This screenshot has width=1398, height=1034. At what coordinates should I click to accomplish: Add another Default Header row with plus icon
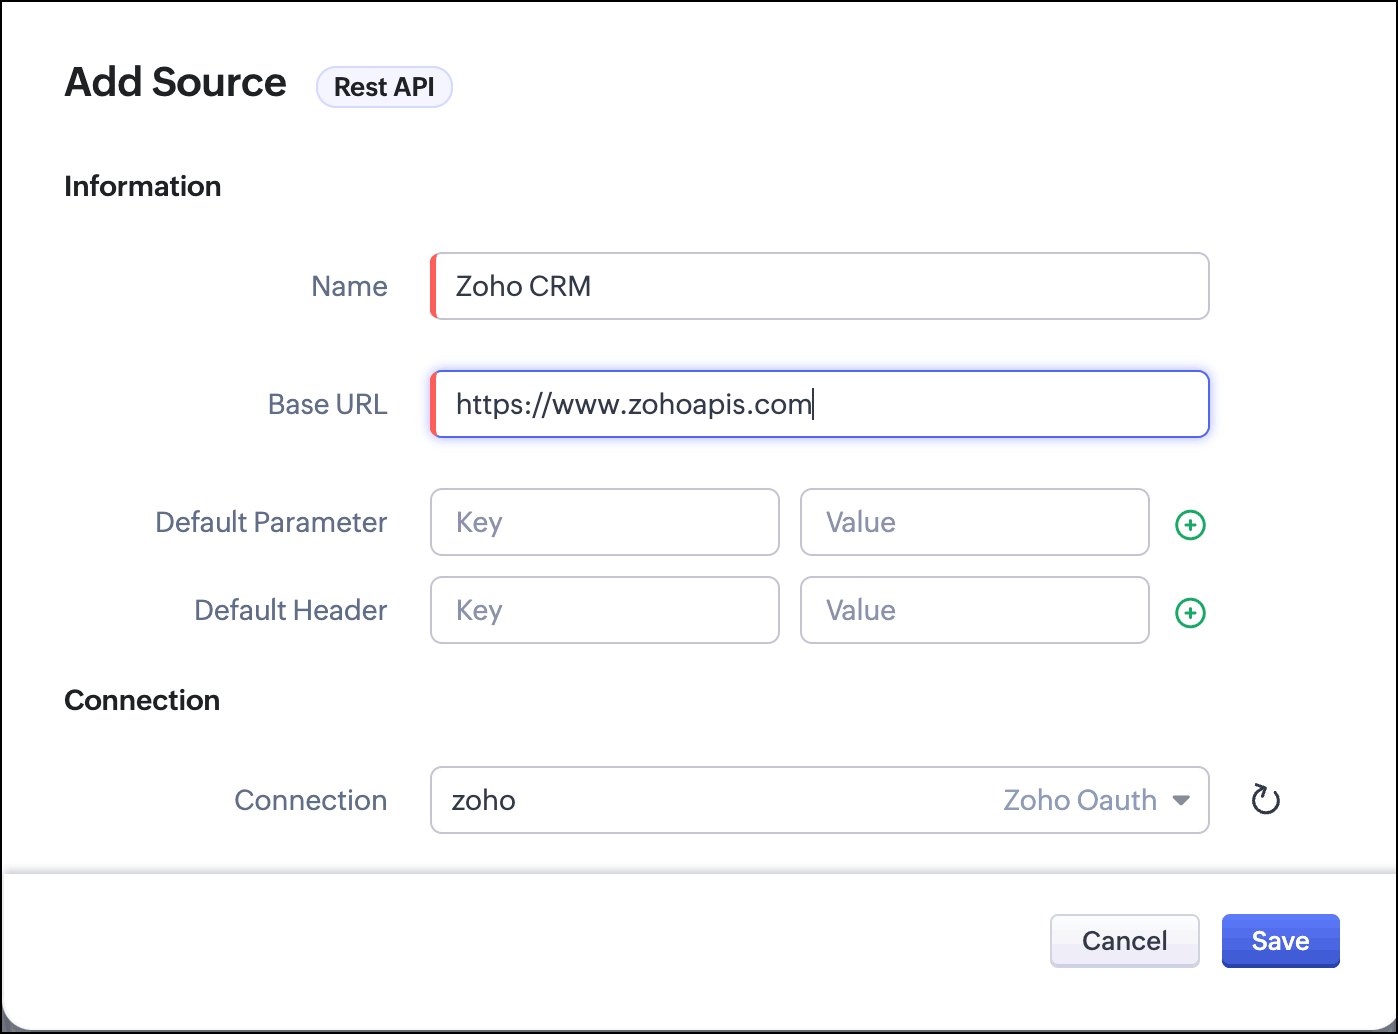1190,612
